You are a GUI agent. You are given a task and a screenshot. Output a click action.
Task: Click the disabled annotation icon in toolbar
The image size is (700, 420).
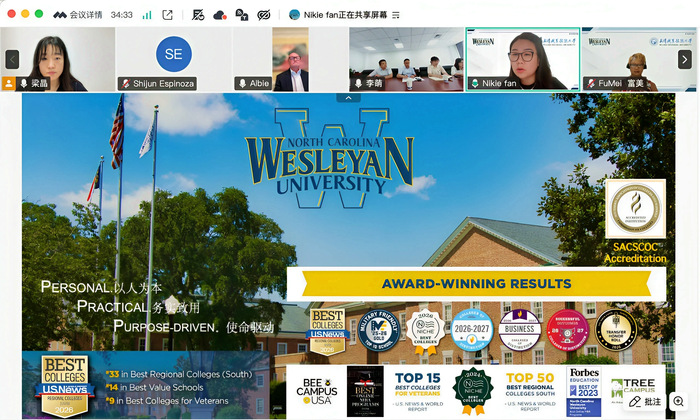[198, 15]
